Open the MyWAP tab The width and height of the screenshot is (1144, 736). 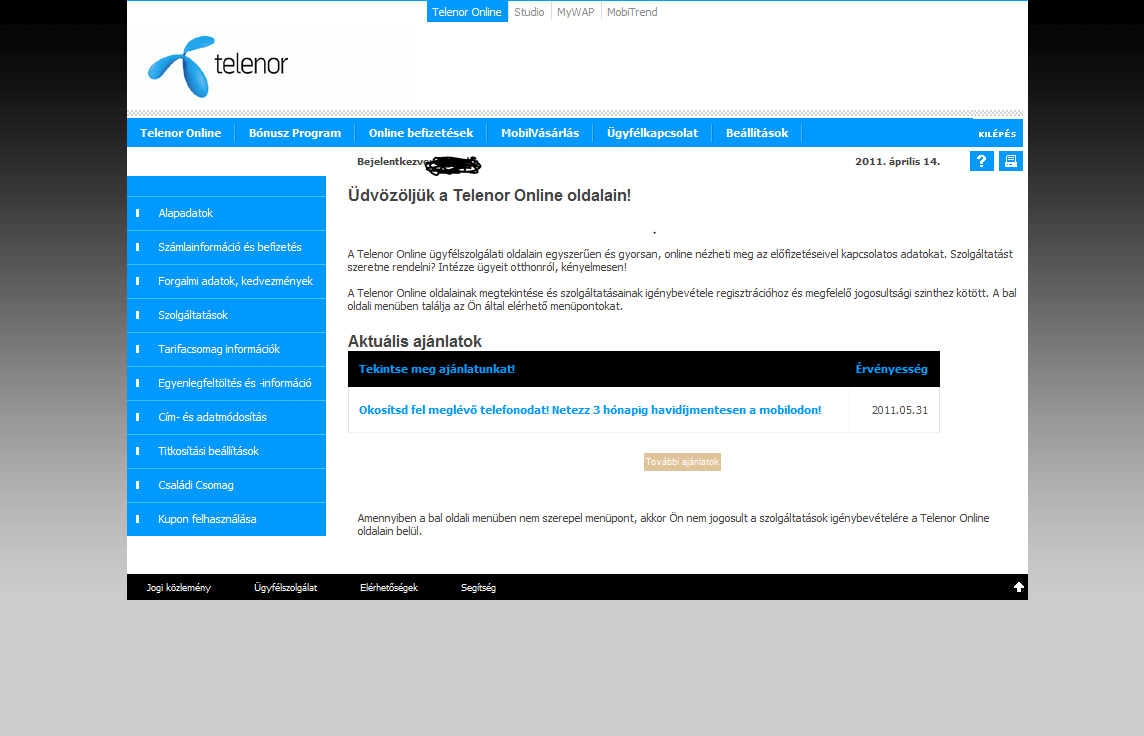tap(576, 12)
